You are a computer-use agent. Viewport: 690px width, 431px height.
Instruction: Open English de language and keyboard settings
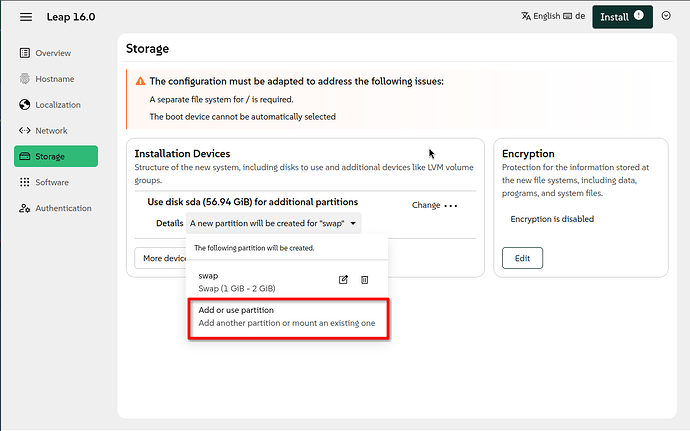tap(553, 16)
